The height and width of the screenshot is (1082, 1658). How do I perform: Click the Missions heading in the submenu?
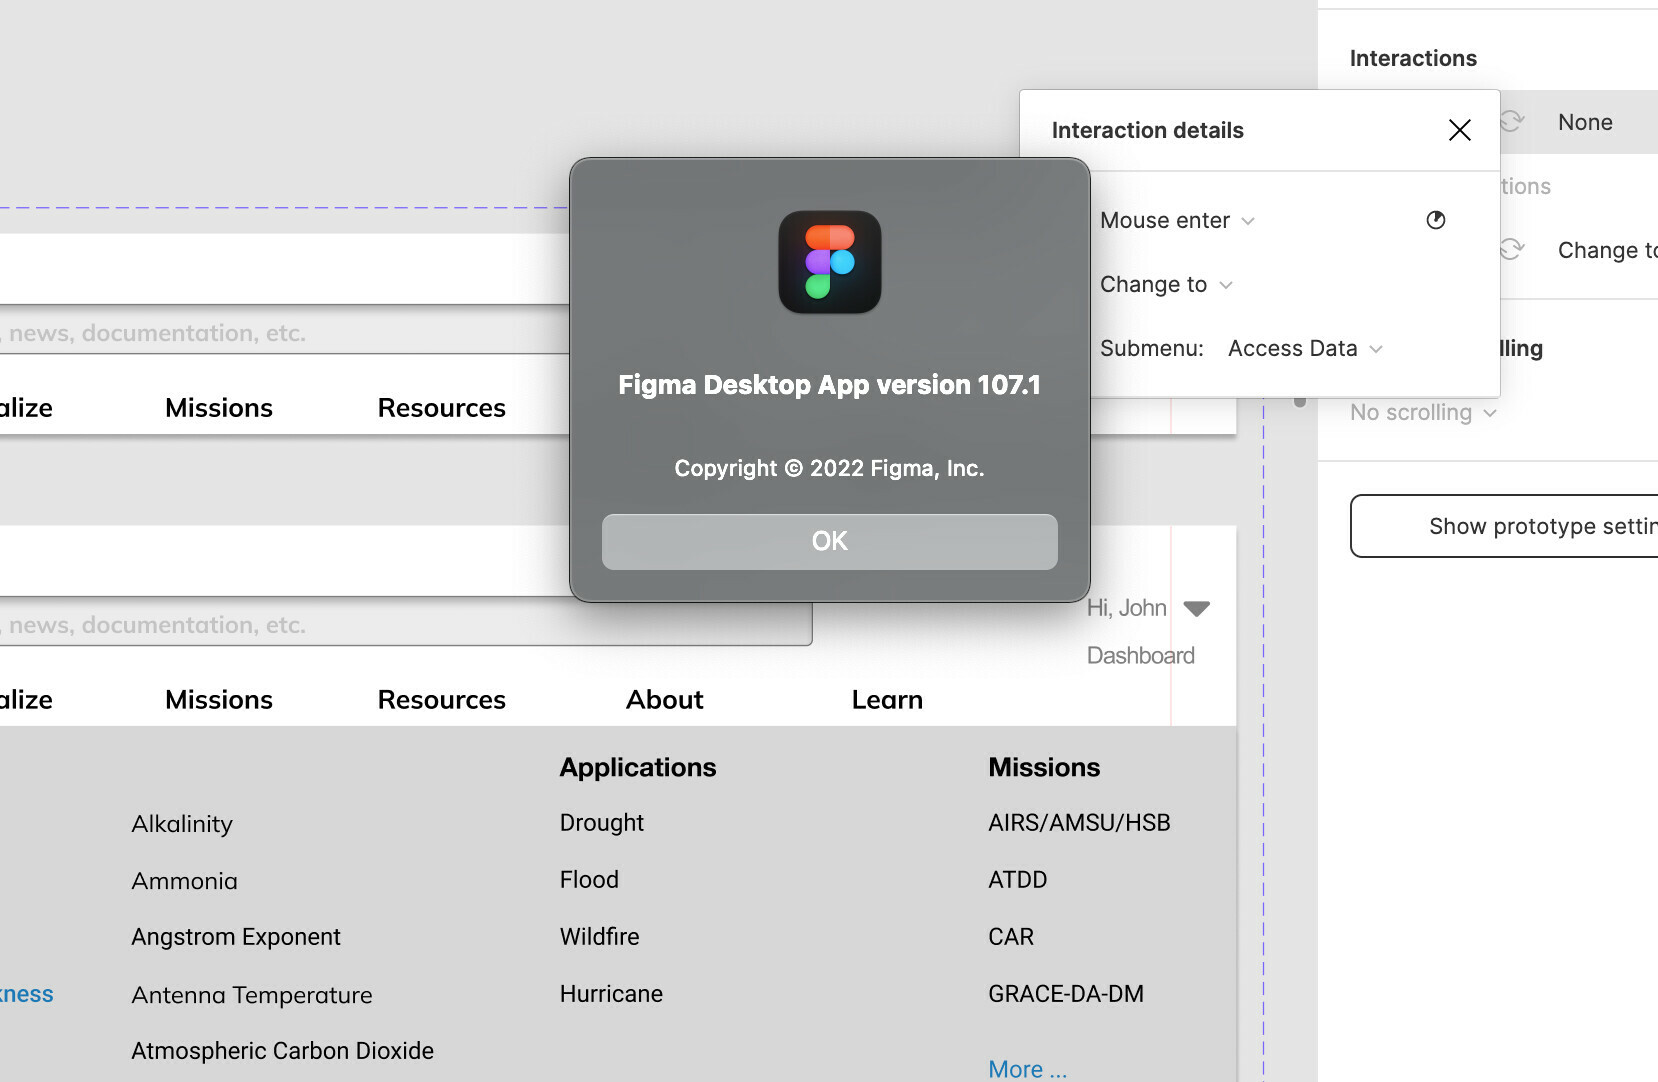(x=1044, y=767)
